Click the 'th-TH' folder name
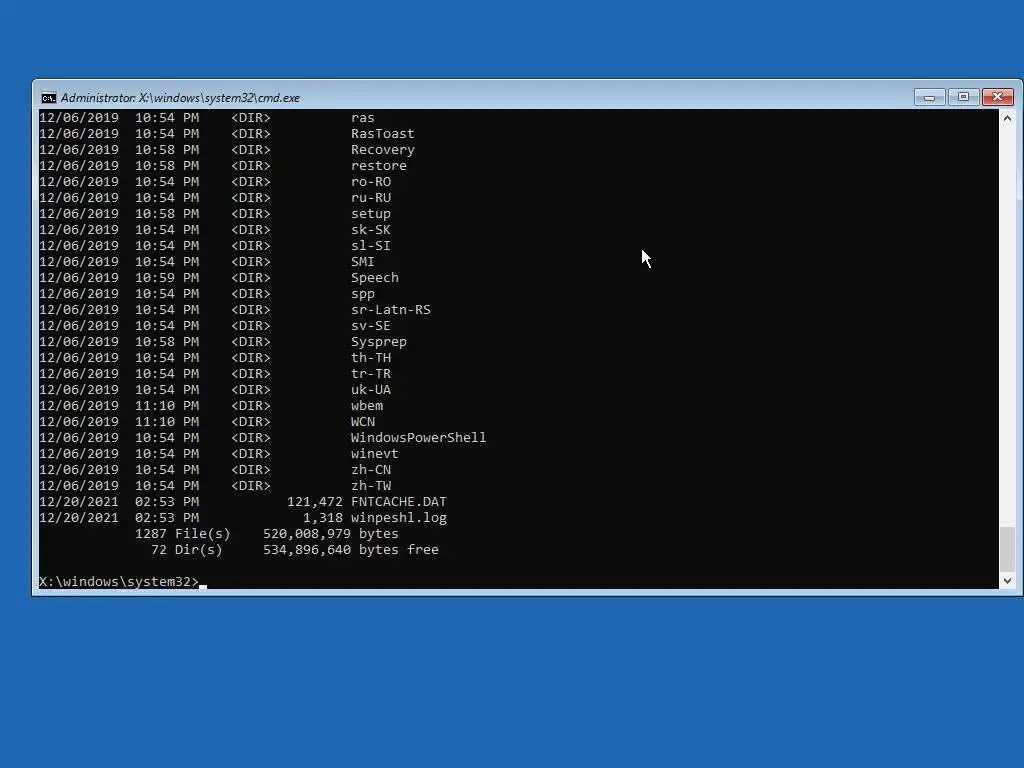Viewport: 1024px width, 768px height. pyautogui.click(x=371, y=357)
